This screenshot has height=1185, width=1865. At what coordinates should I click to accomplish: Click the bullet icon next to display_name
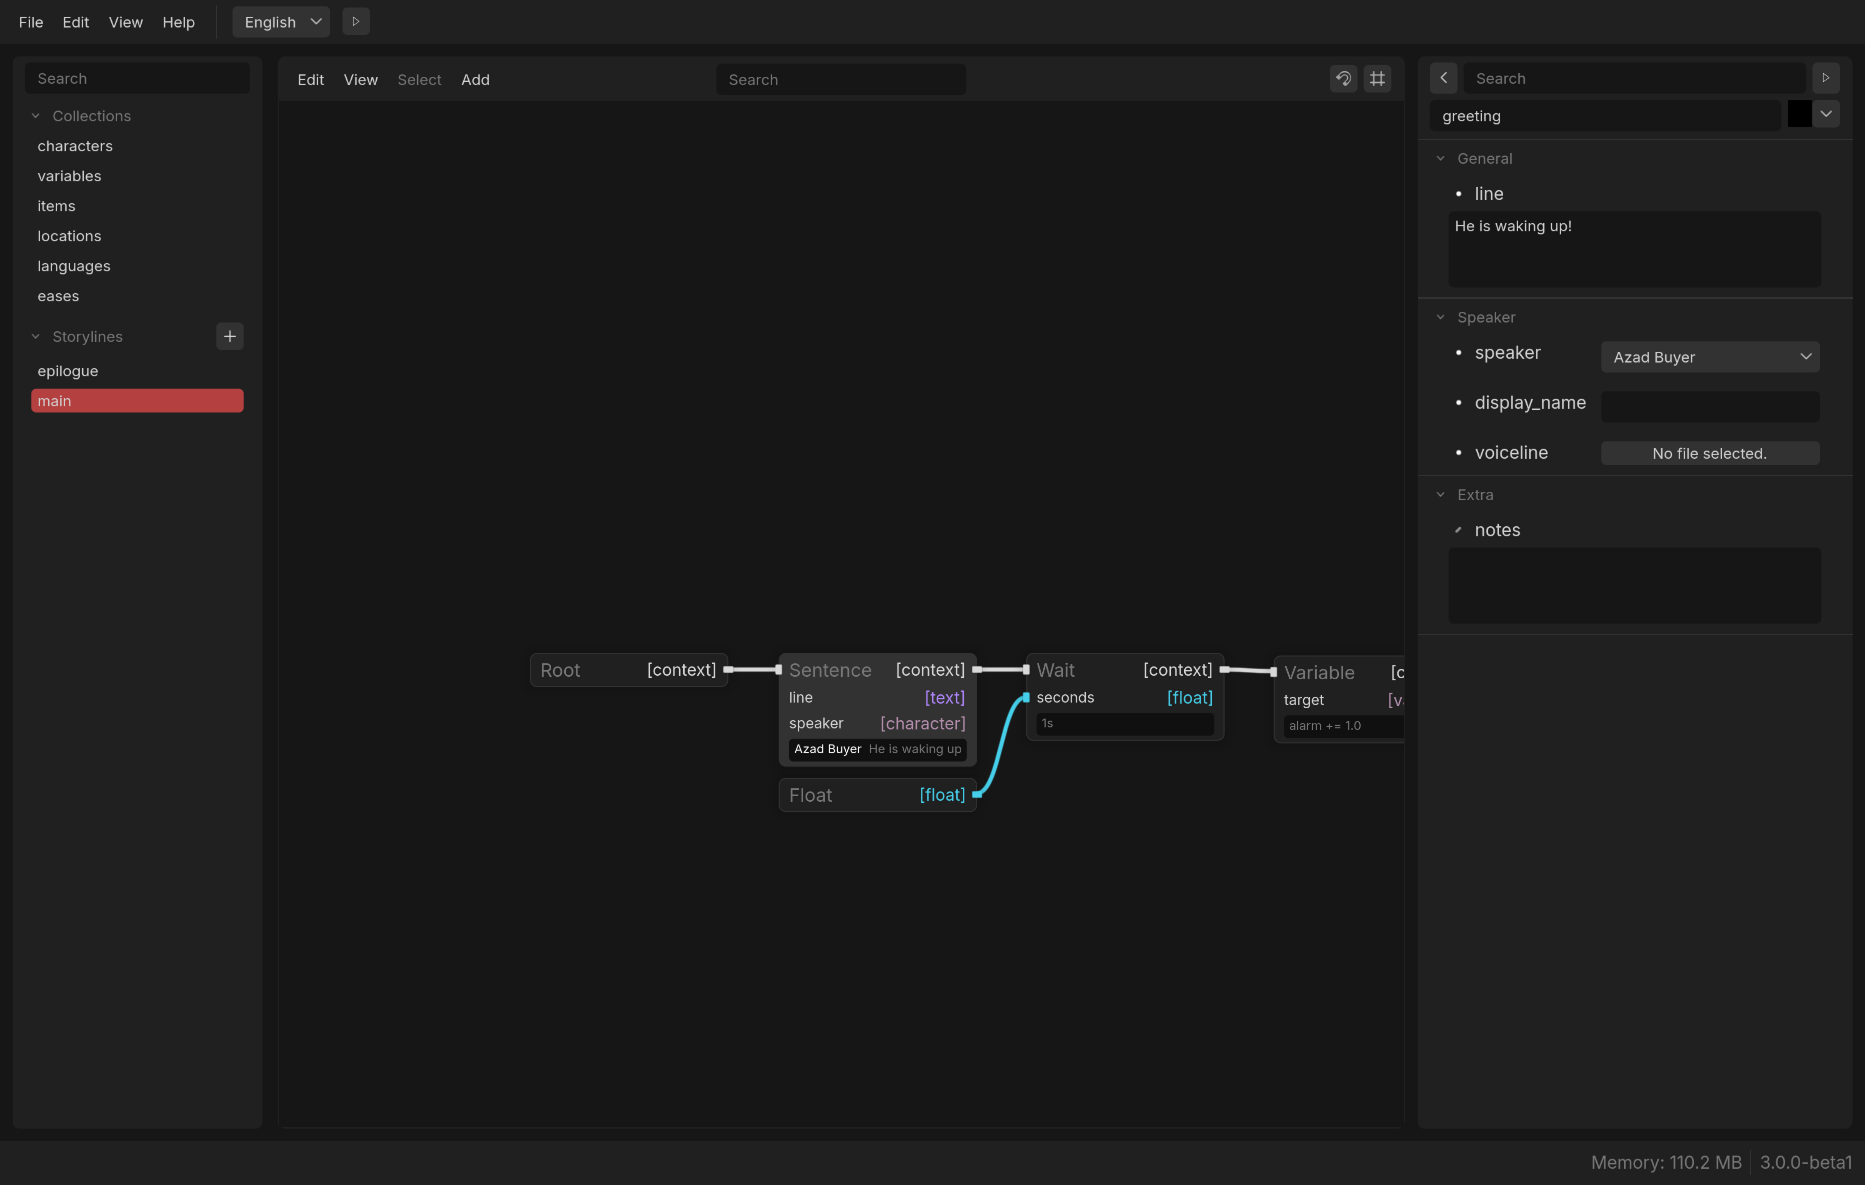click(x=1459, y=403)
